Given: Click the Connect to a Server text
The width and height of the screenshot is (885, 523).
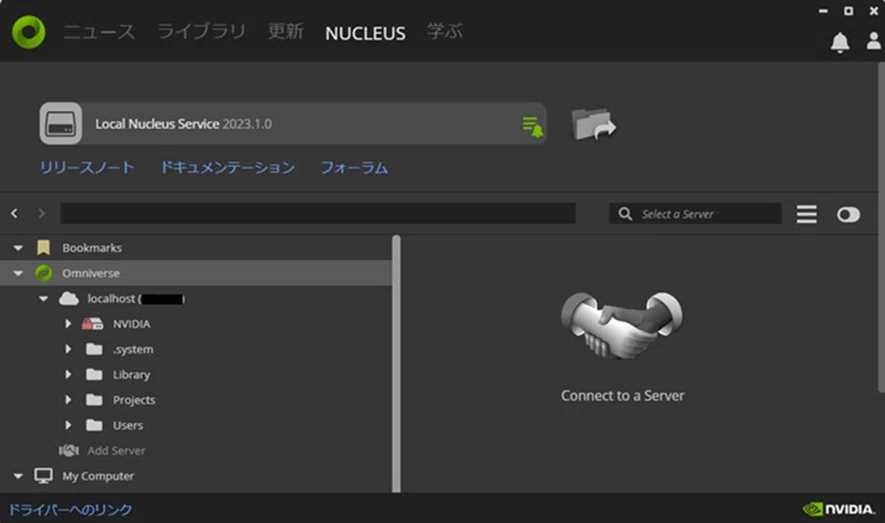Looking at the screenshot, I should pos(623,395).
